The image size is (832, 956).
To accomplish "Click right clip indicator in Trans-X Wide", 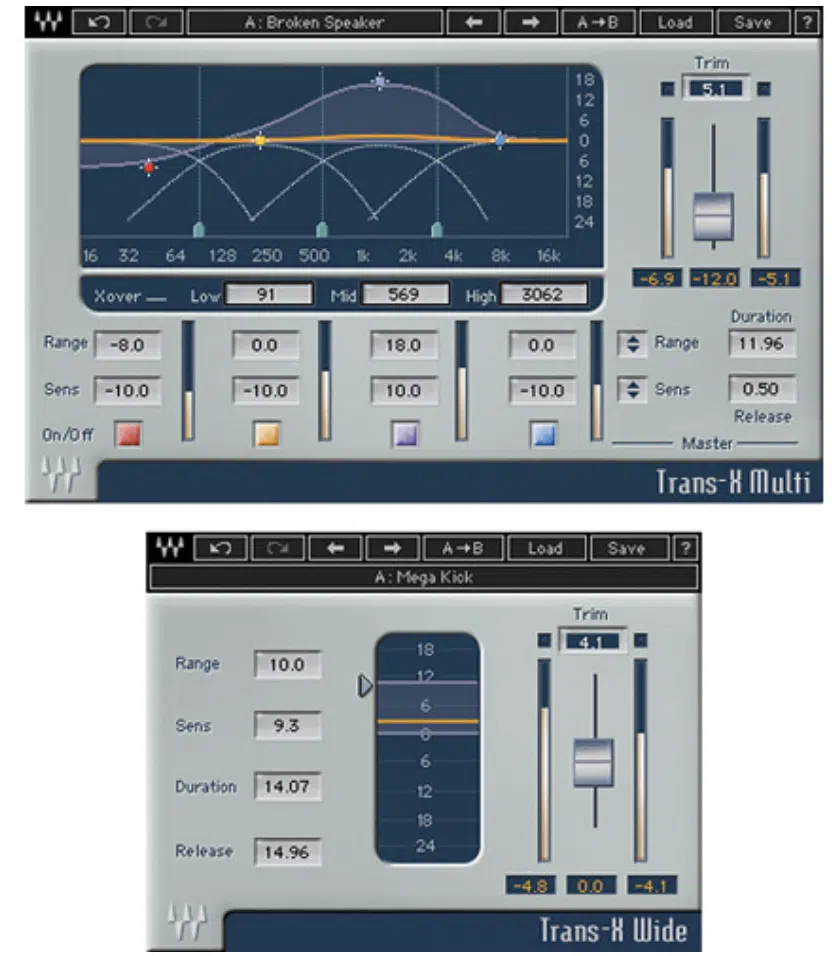I will pos(641,640).
